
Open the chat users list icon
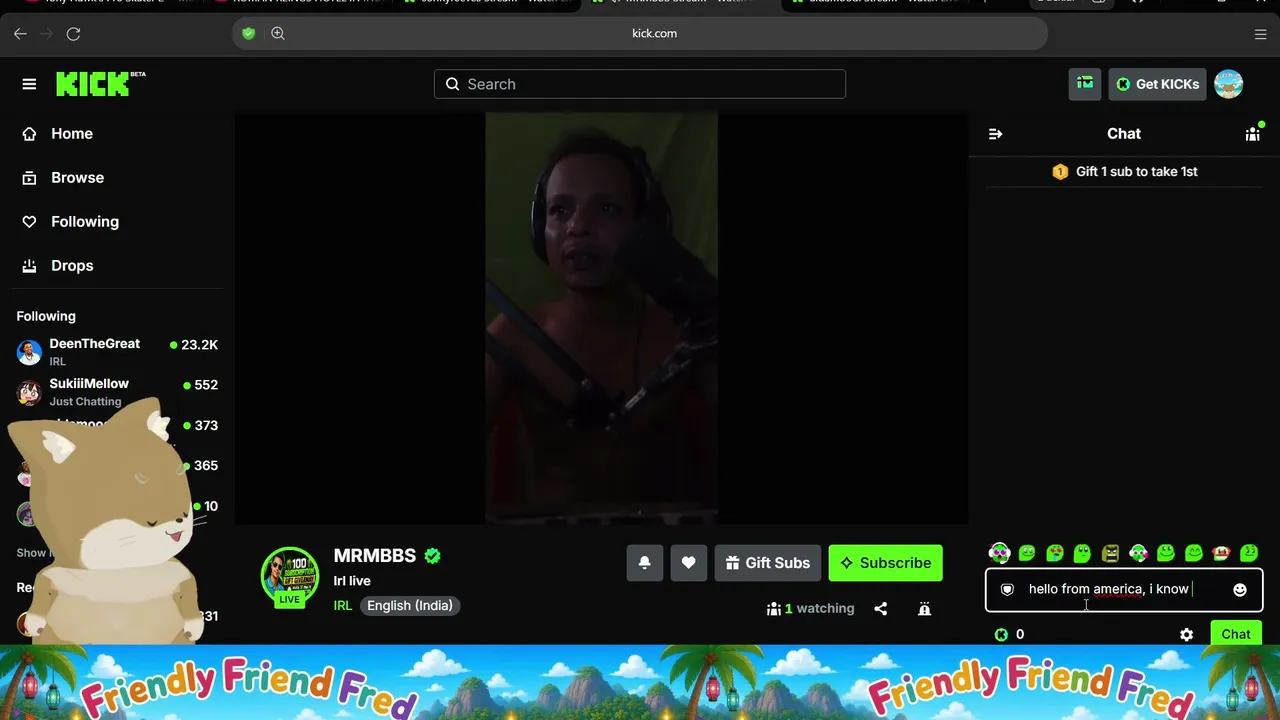[1252, 134]
